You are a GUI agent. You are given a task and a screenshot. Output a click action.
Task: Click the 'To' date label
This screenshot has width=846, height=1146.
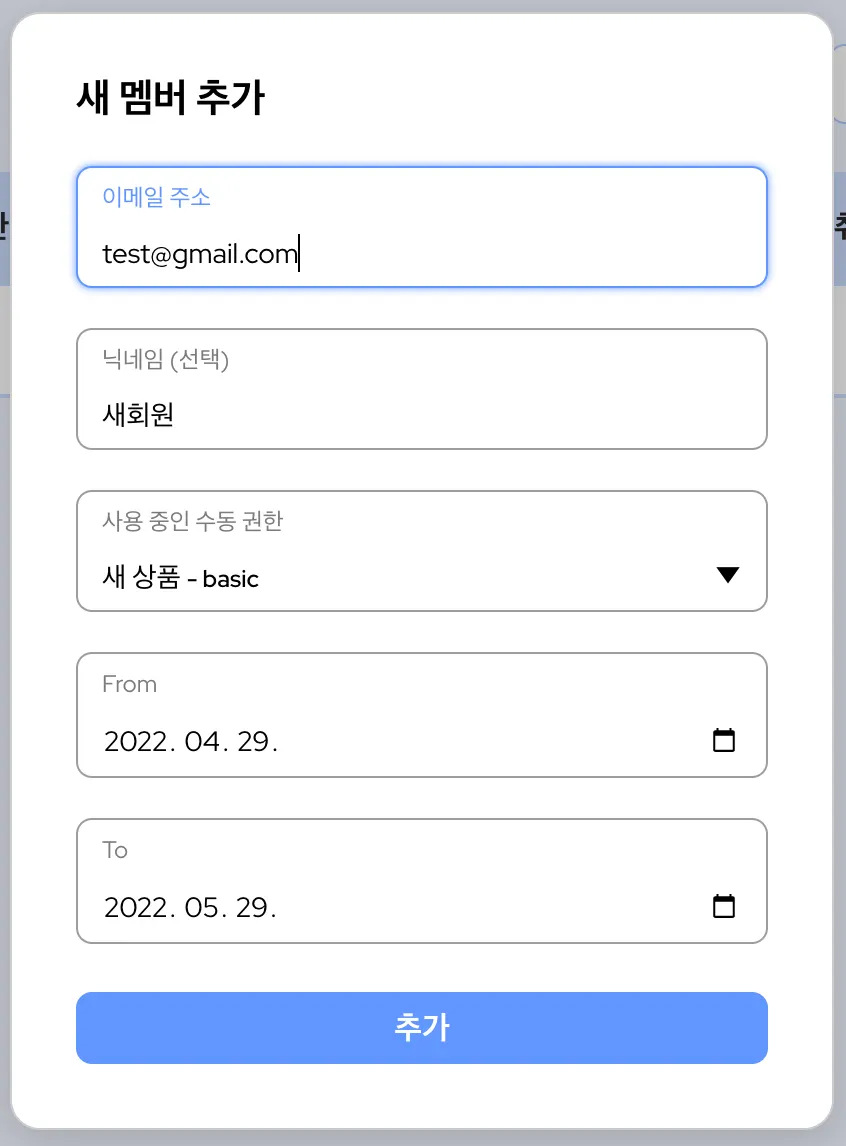(x=115, y=850)
